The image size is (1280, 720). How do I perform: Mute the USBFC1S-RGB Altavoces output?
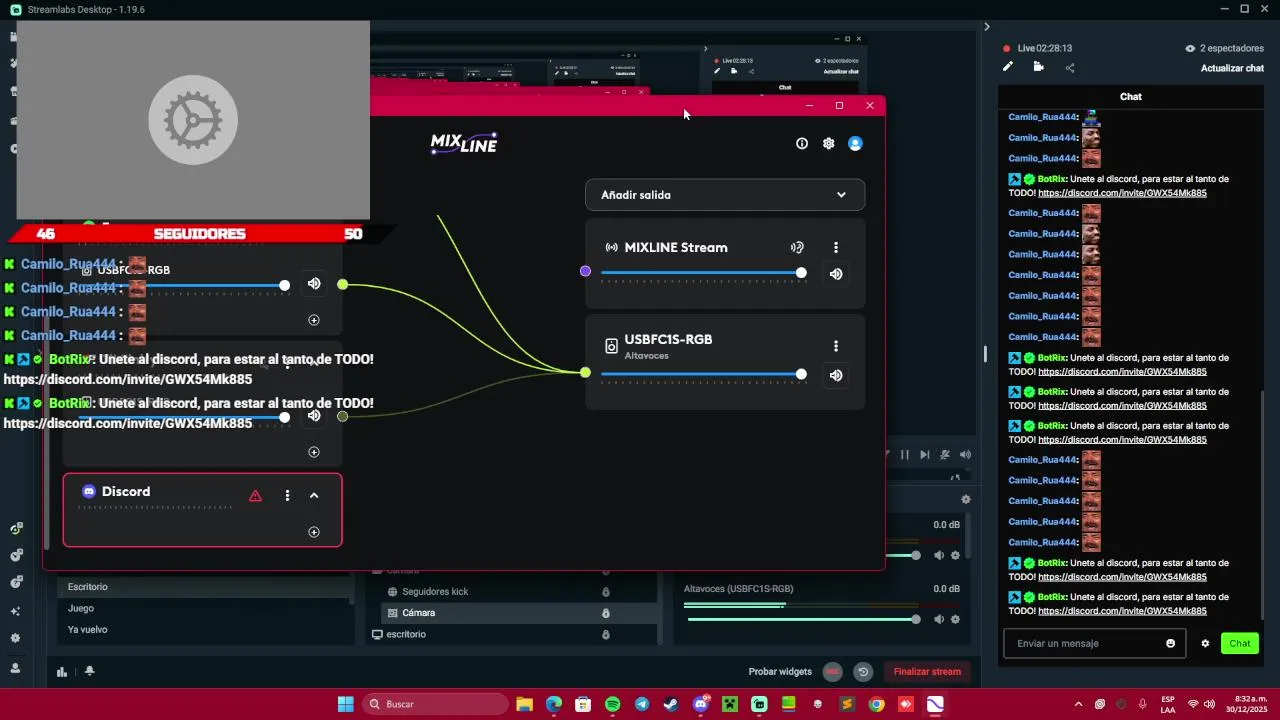tap(836, 375)
